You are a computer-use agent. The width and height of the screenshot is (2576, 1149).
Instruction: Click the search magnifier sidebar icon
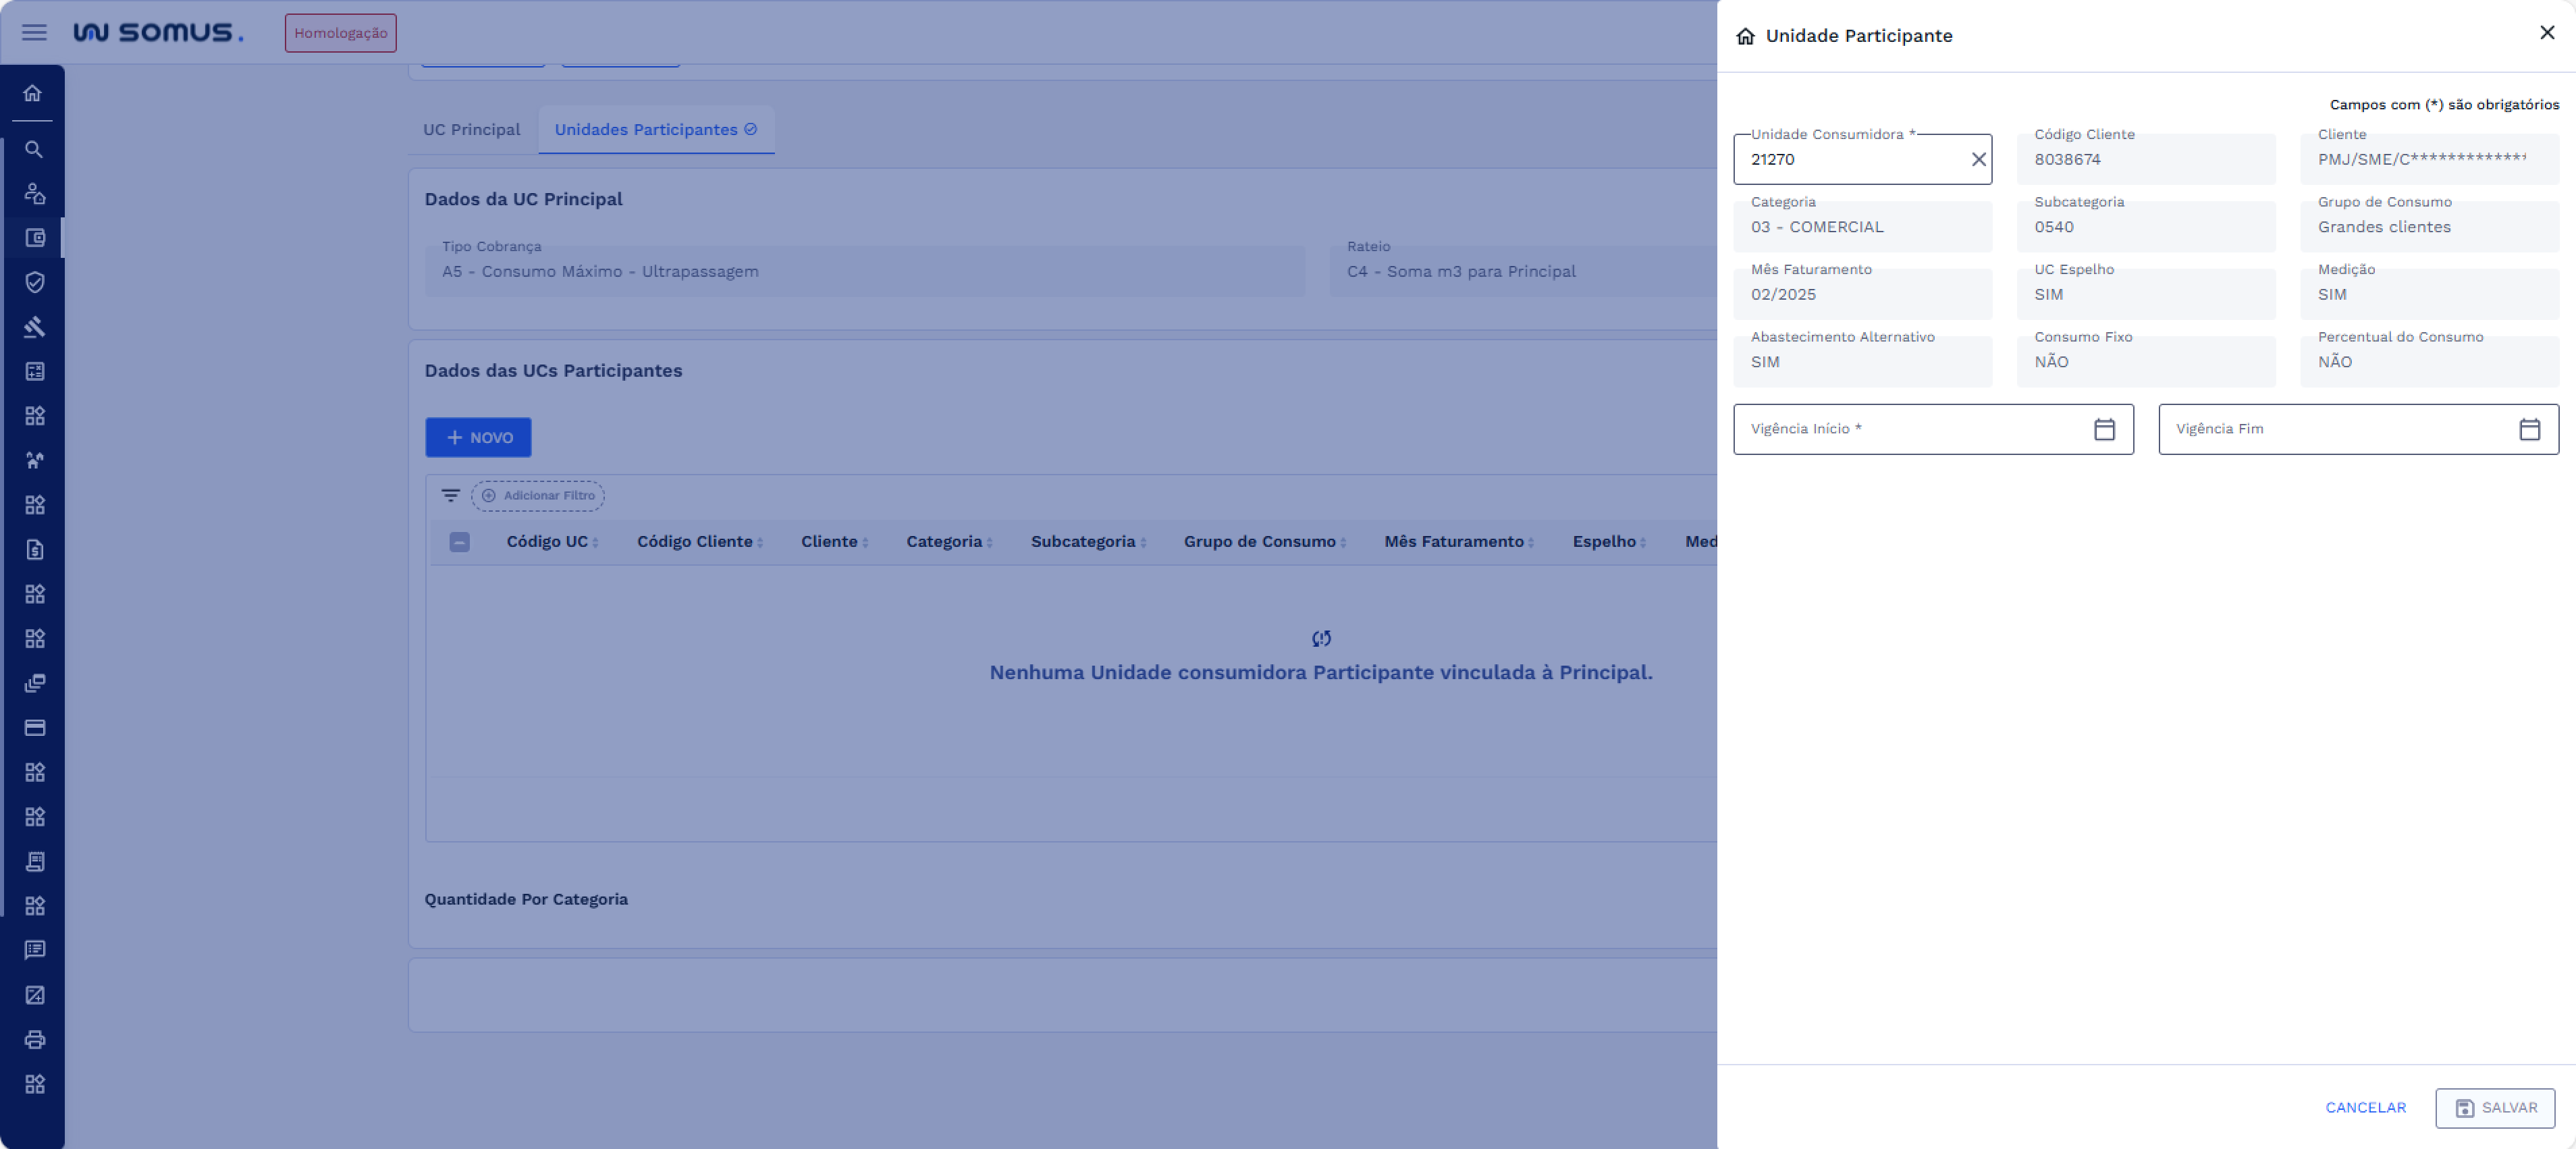click(x=34, y=149)
